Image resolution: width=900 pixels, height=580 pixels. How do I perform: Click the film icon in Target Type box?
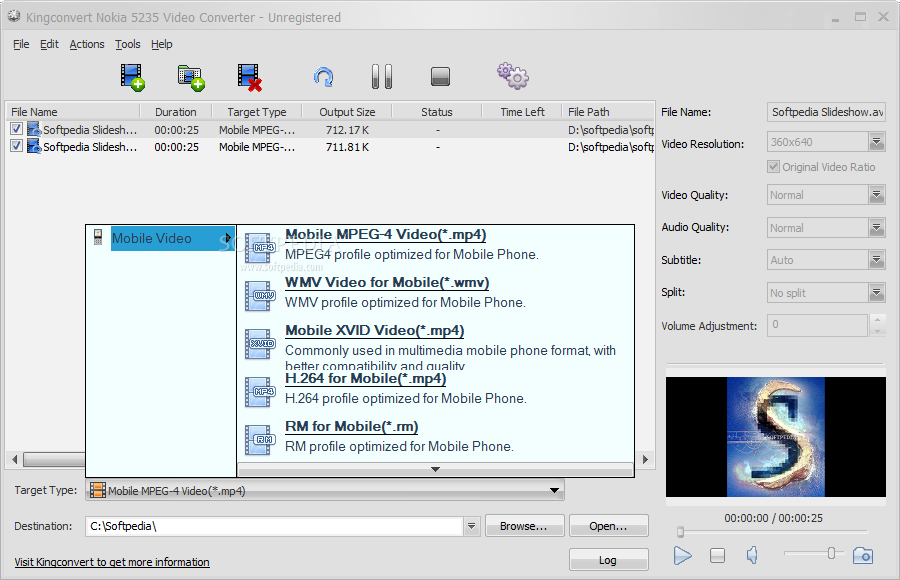[98, 490]
